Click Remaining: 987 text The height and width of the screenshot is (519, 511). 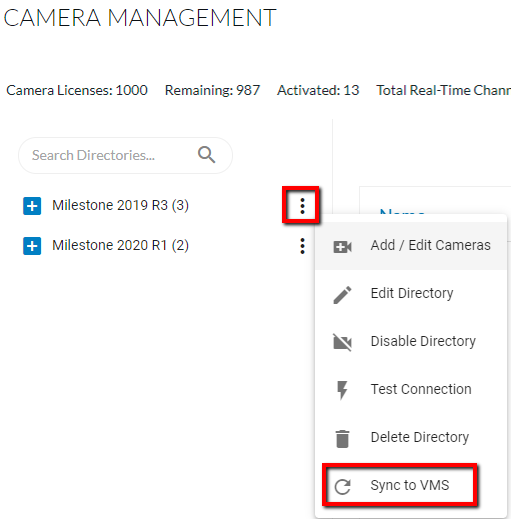click(x=212, y=90)
